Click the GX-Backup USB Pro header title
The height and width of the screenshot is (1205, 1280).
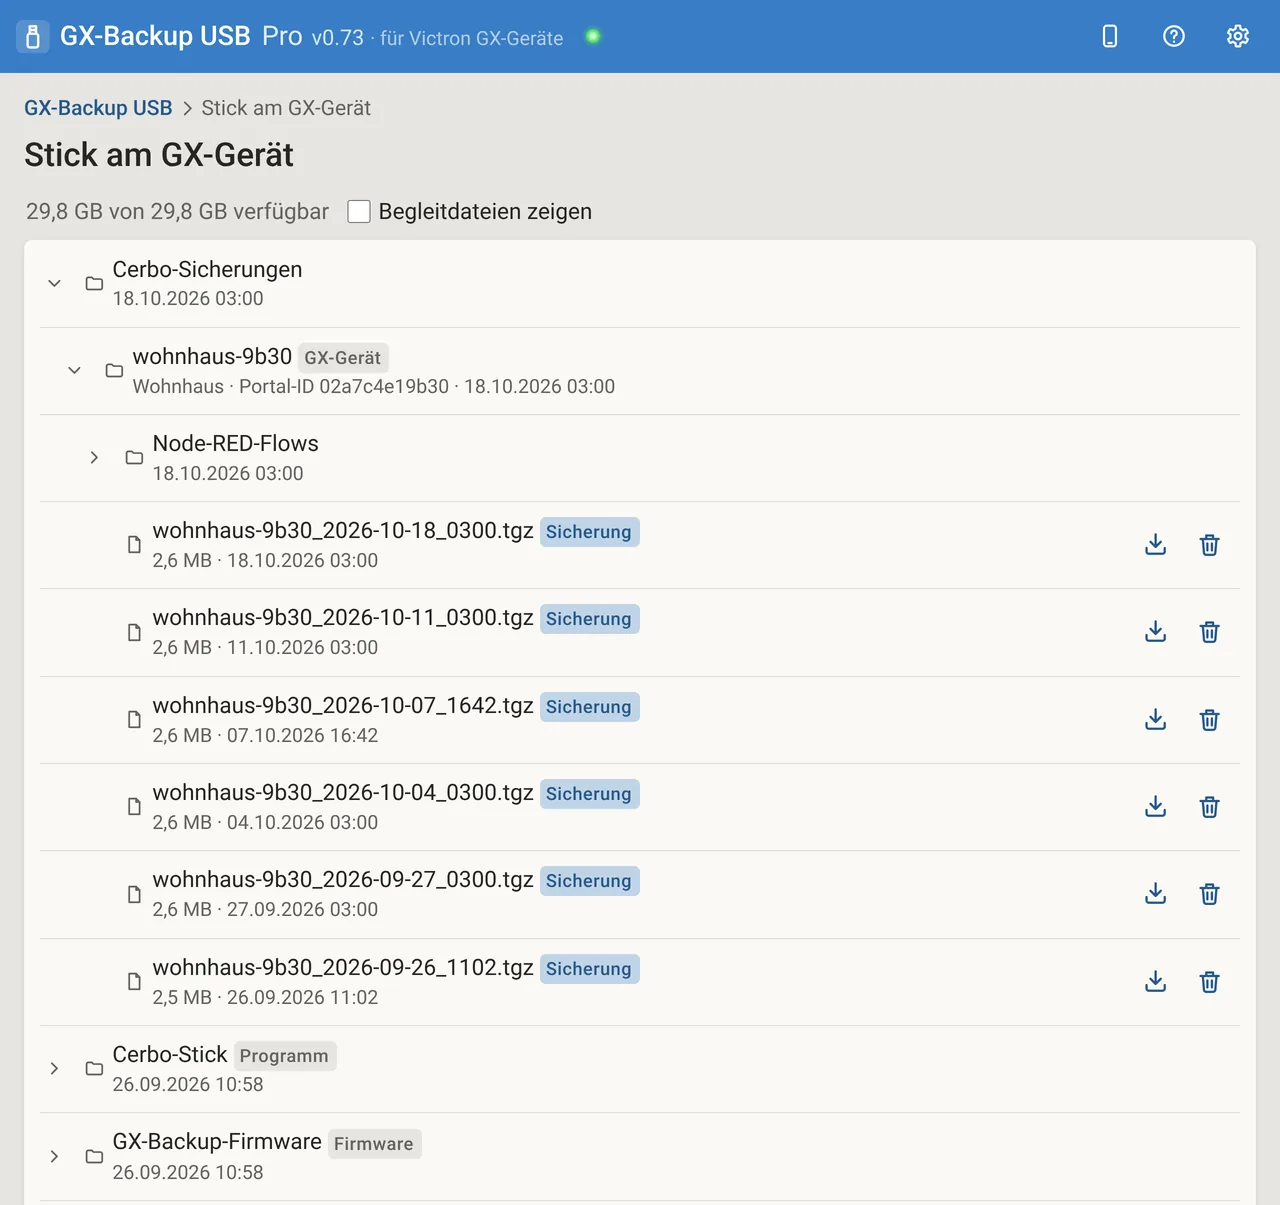click(x=181, y=36)
